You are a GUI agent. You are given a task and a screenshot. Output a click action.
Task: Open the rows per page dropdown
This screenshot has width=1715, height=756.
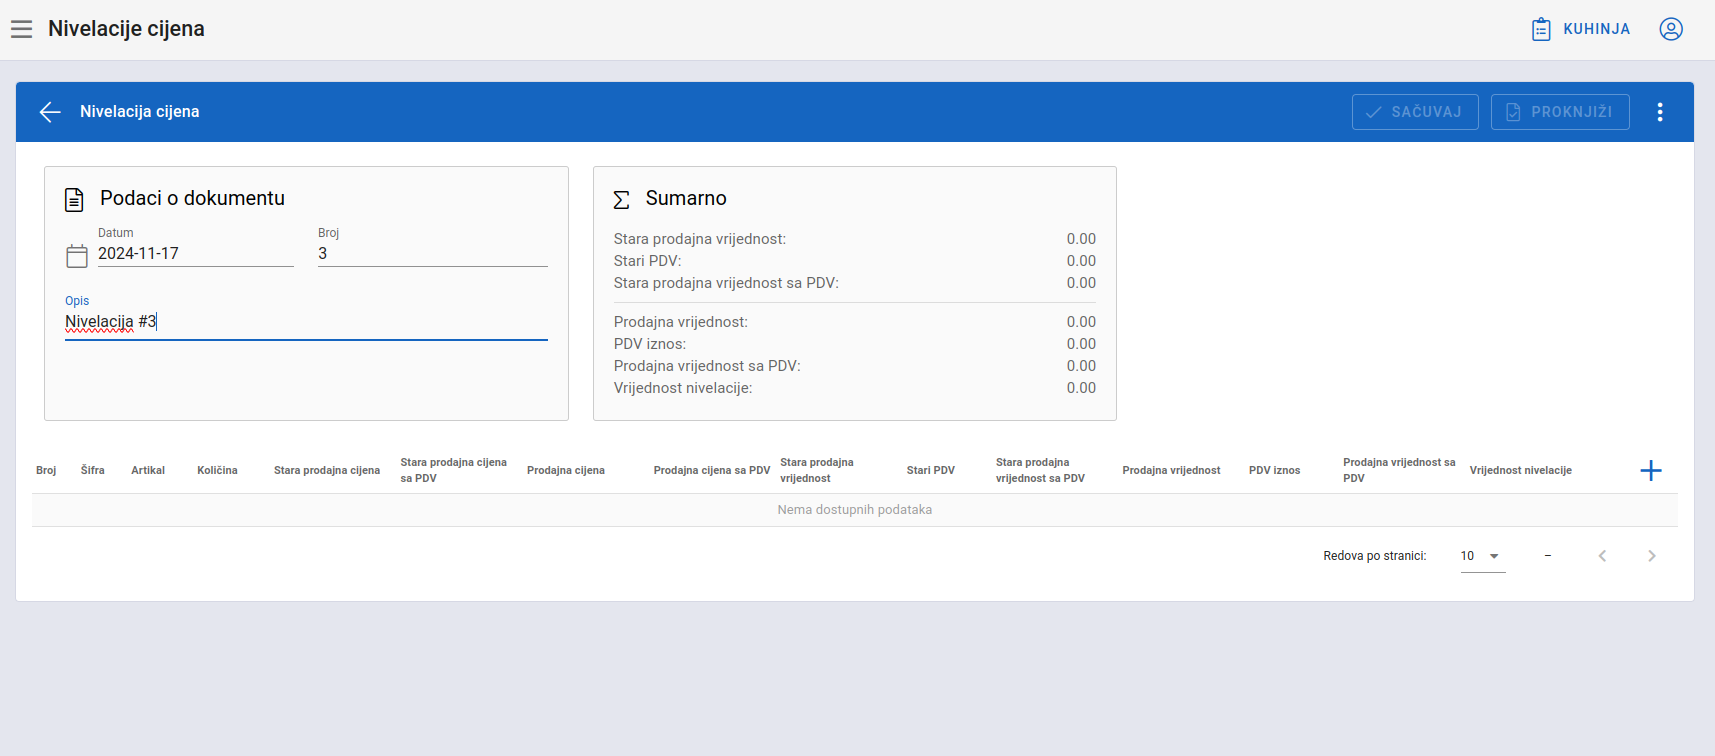pyautogui.click(x=1483, y=556)
